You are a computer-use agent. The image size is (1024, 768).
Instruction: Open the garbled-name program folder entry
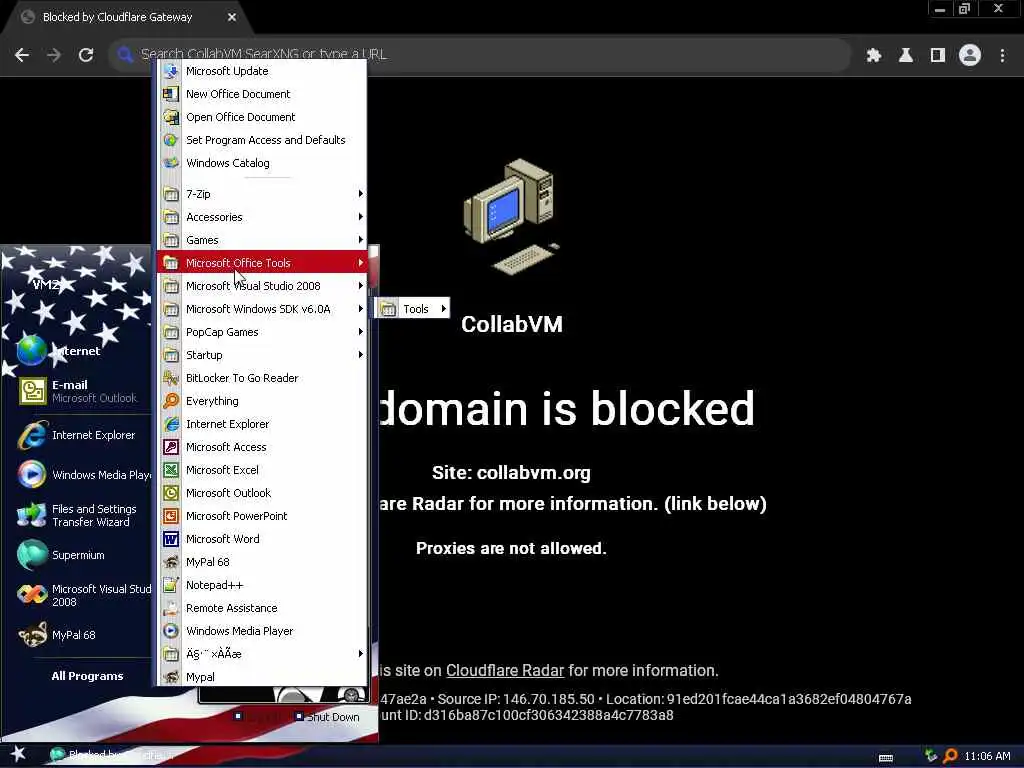[263, 654]
